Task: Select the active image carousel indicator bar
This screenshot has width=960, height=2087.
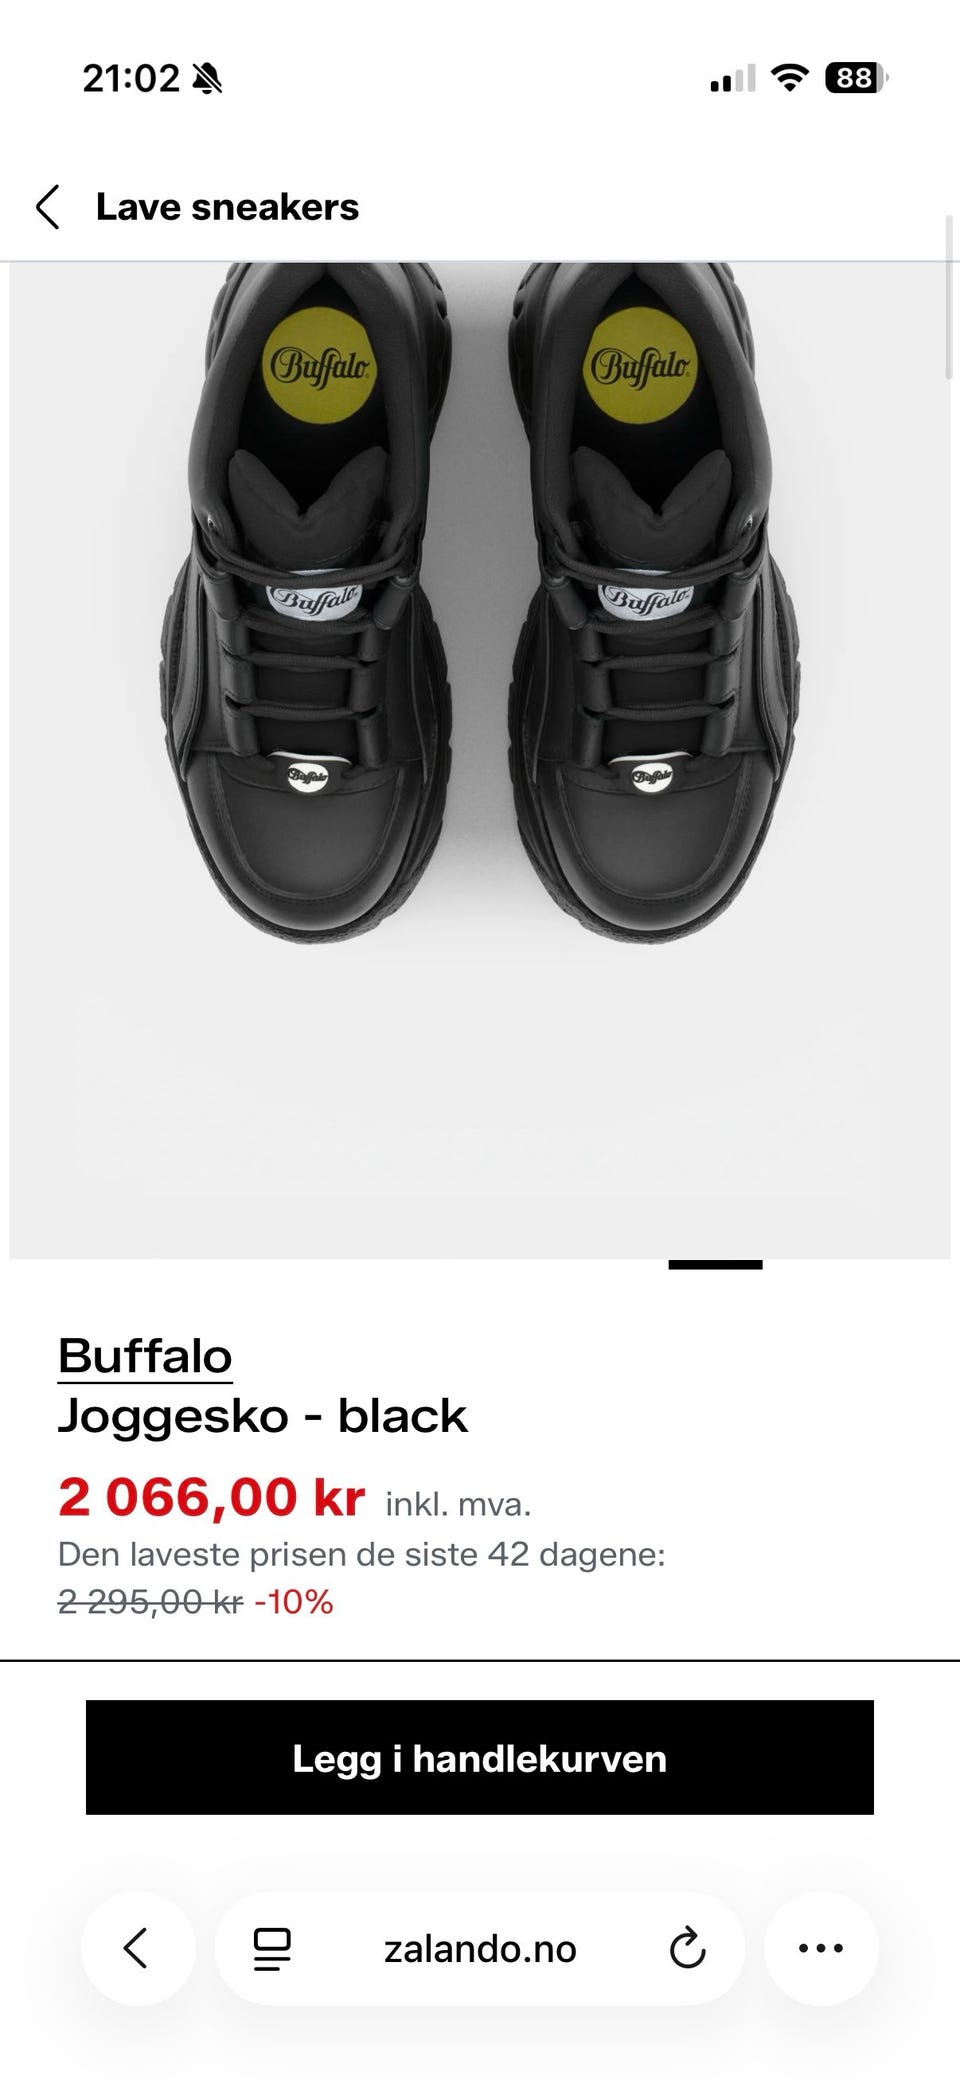Action: [715, 1265]
